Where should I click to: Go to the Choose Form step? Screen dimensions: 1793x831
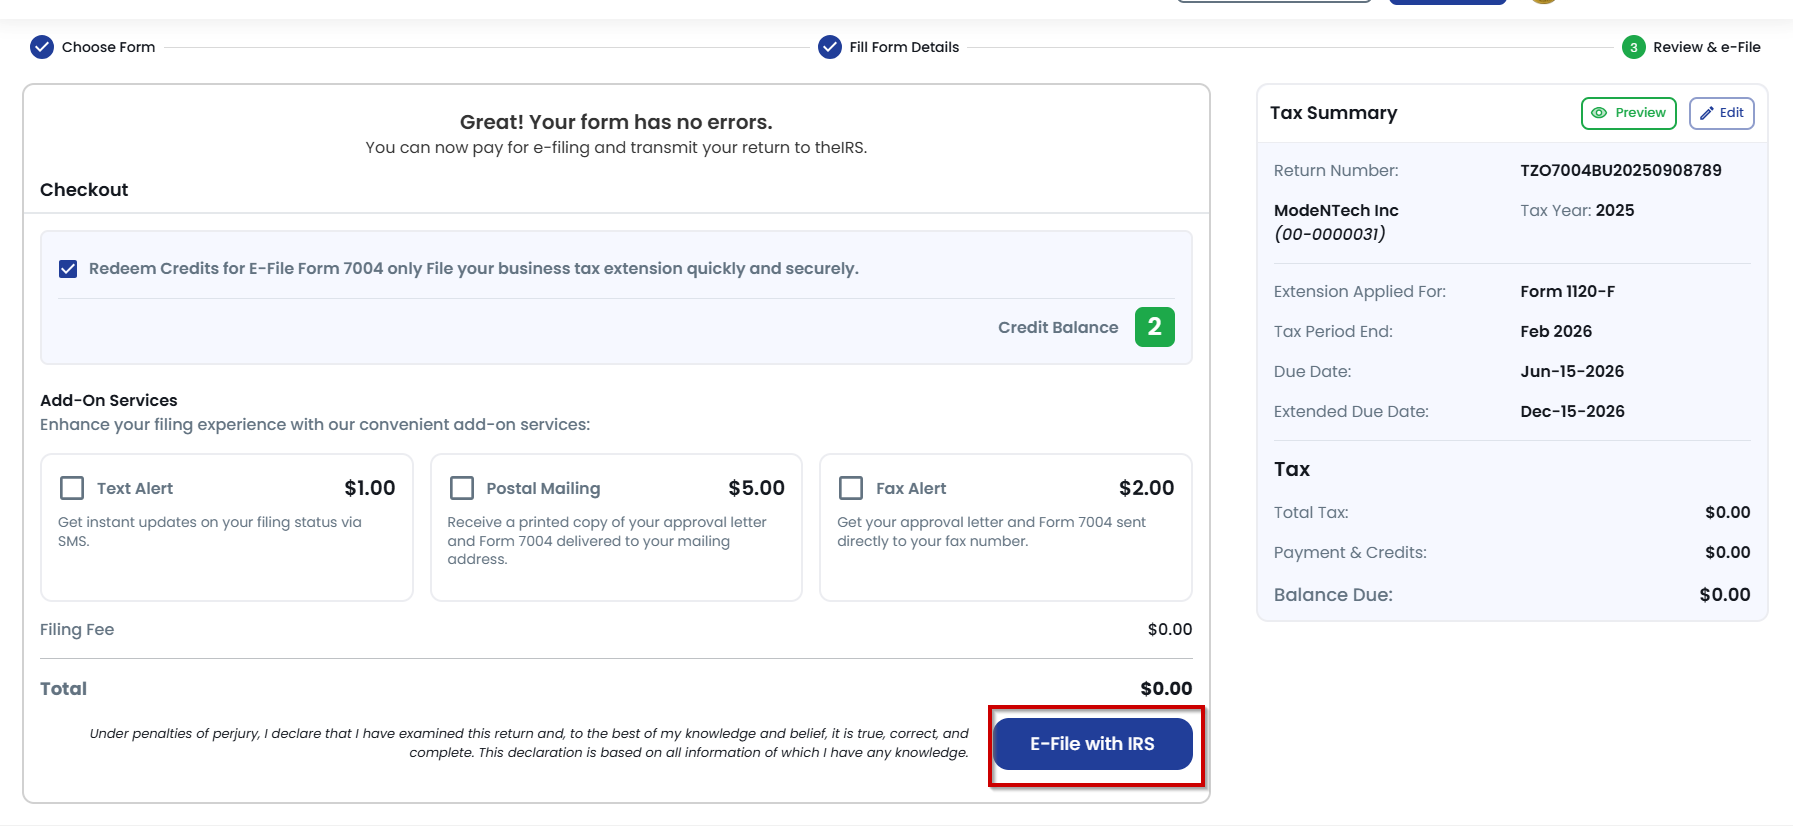click(x=108, y=47)
